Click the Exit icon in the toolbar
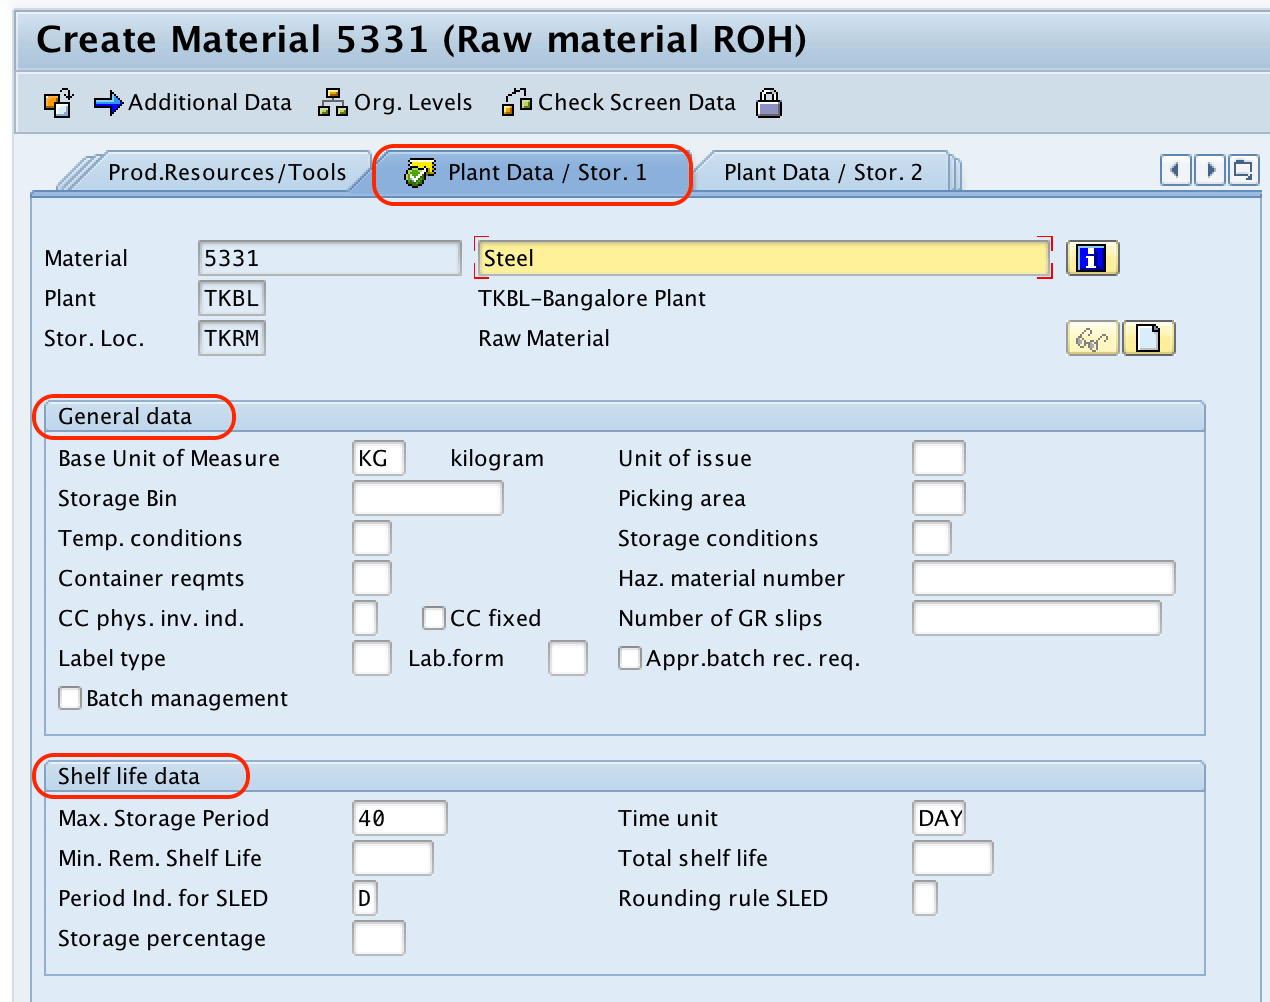The width and height of the screenshot is (1270, 1002). [57, 102]
